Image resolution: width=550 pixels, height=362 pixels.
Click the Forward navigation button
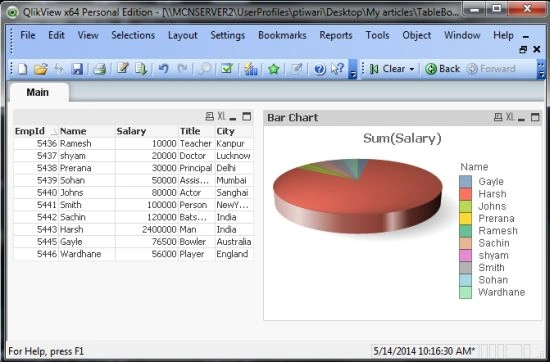[491, 69]
